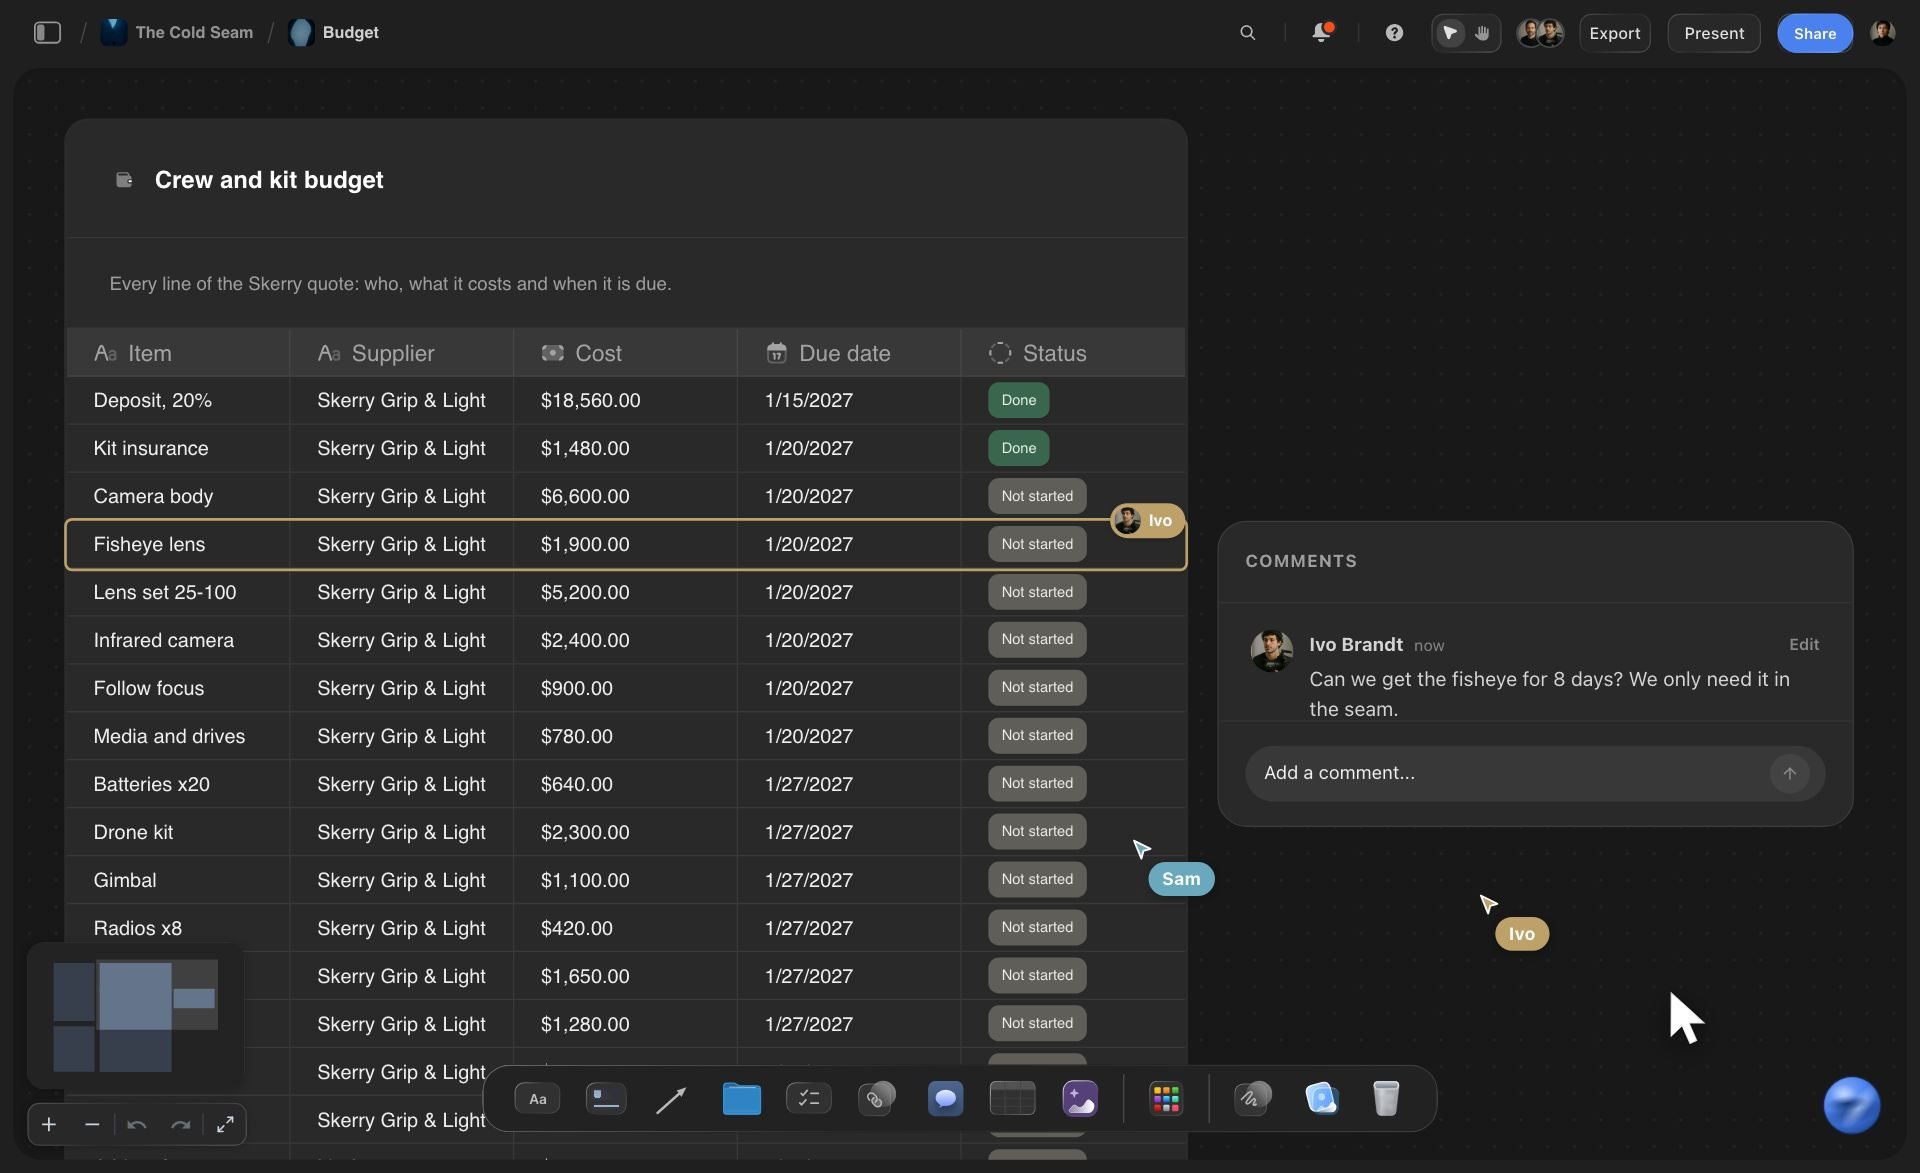
Task: Select the arrow line tool
Action: 671,1100
